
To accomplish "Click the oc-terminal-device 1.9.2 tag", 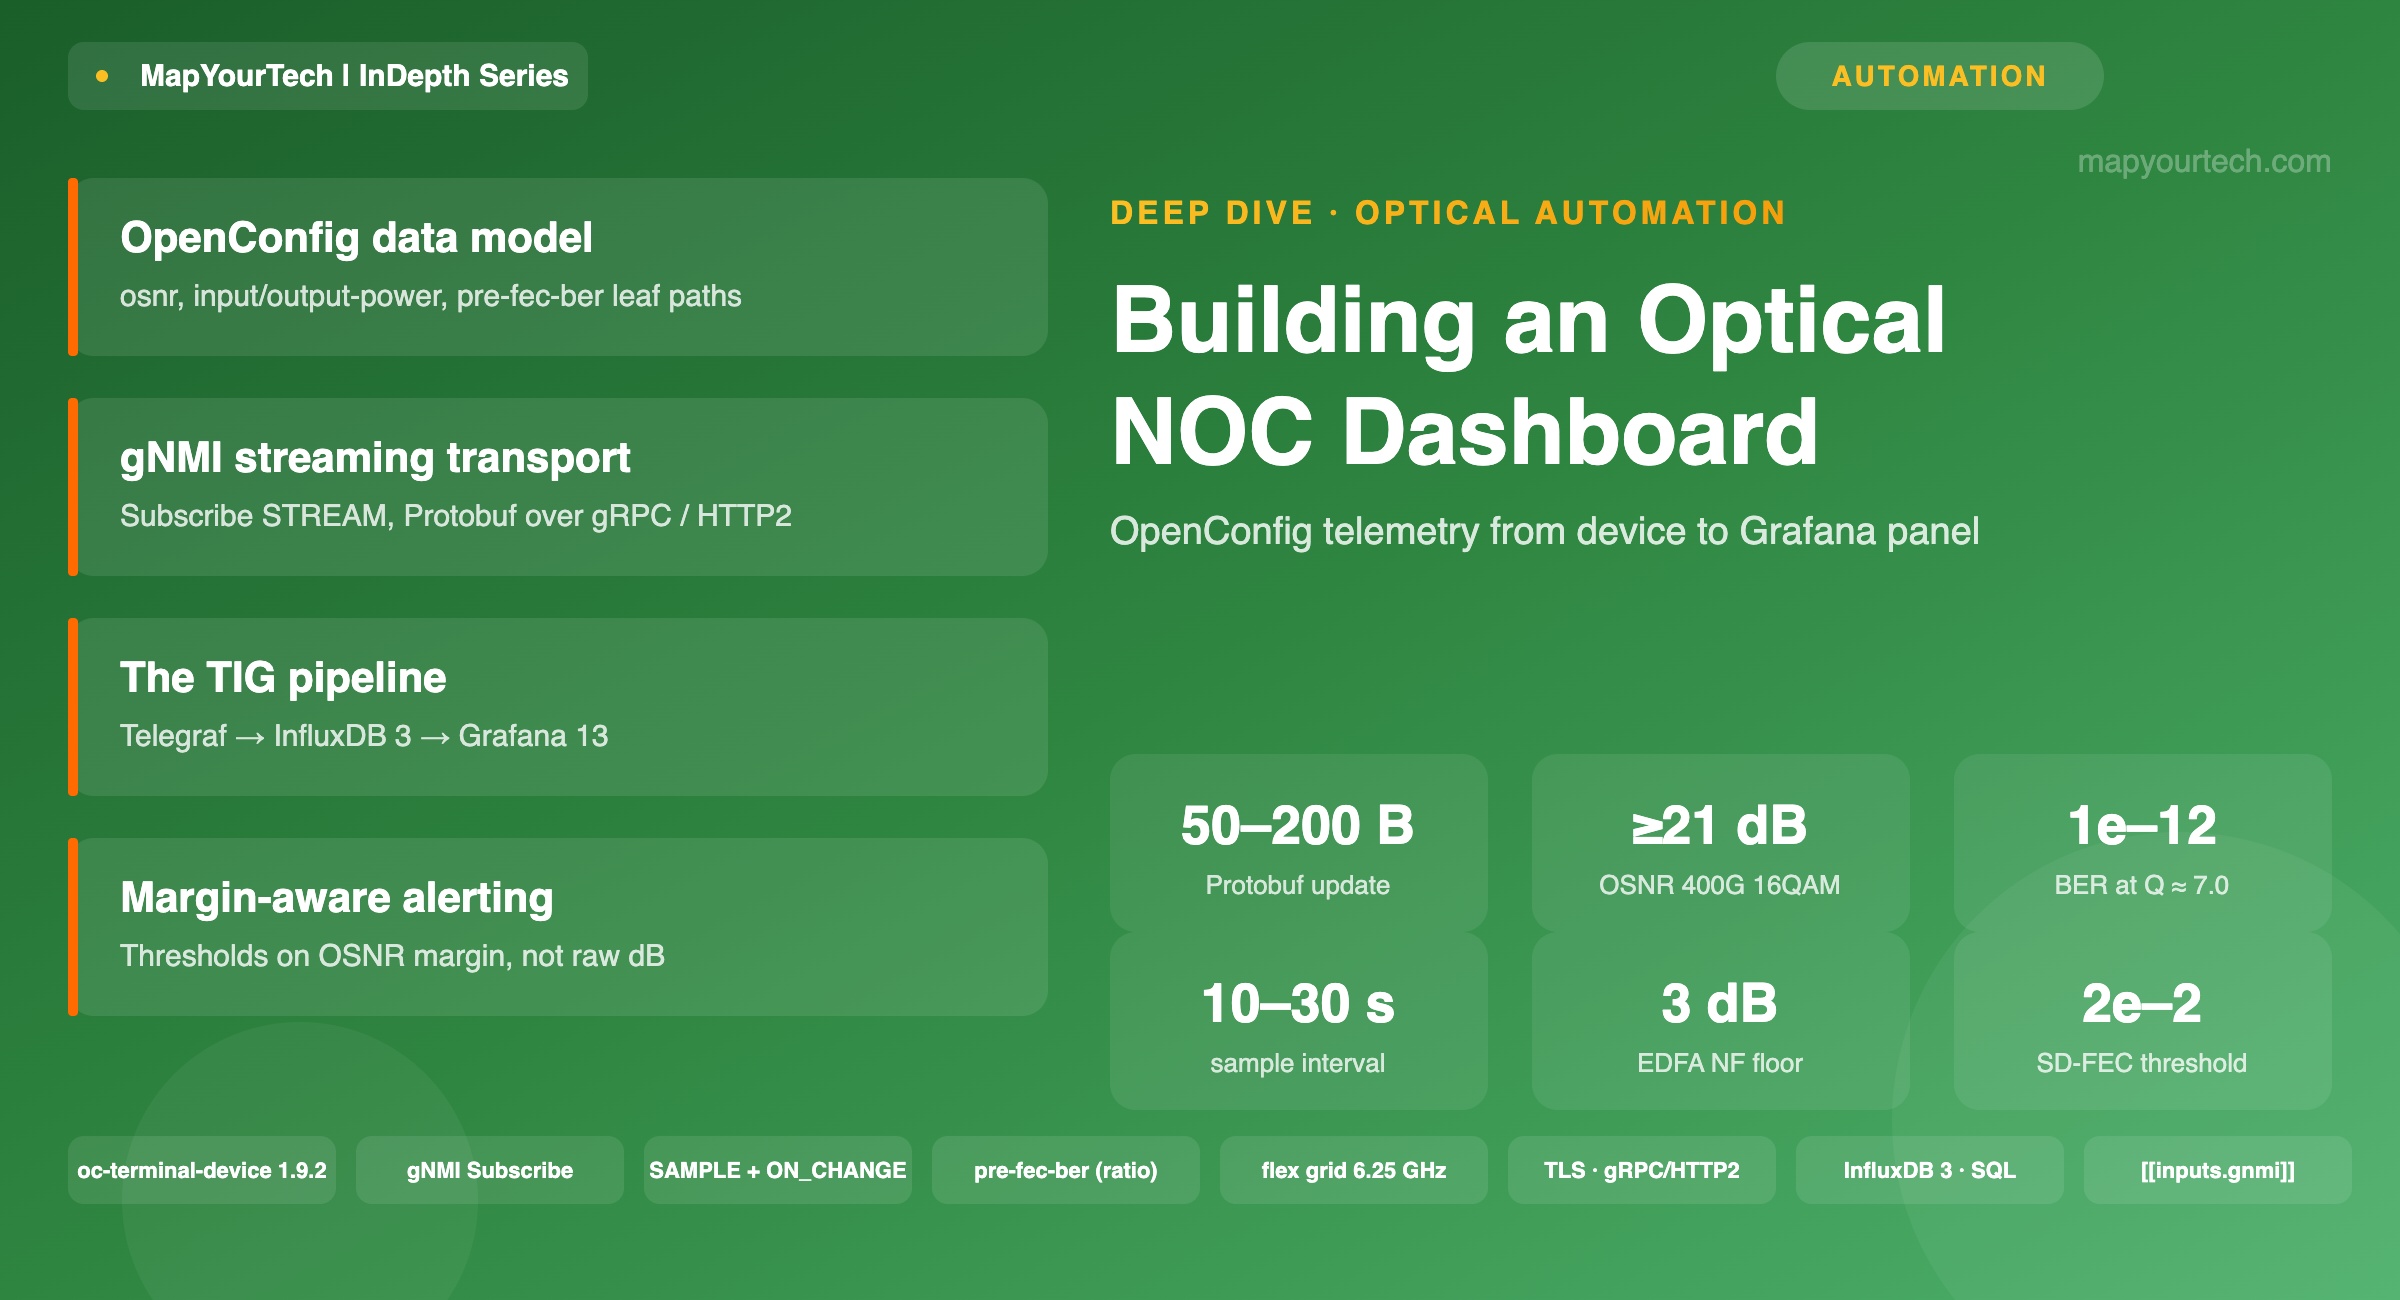I will point(202,1170).
